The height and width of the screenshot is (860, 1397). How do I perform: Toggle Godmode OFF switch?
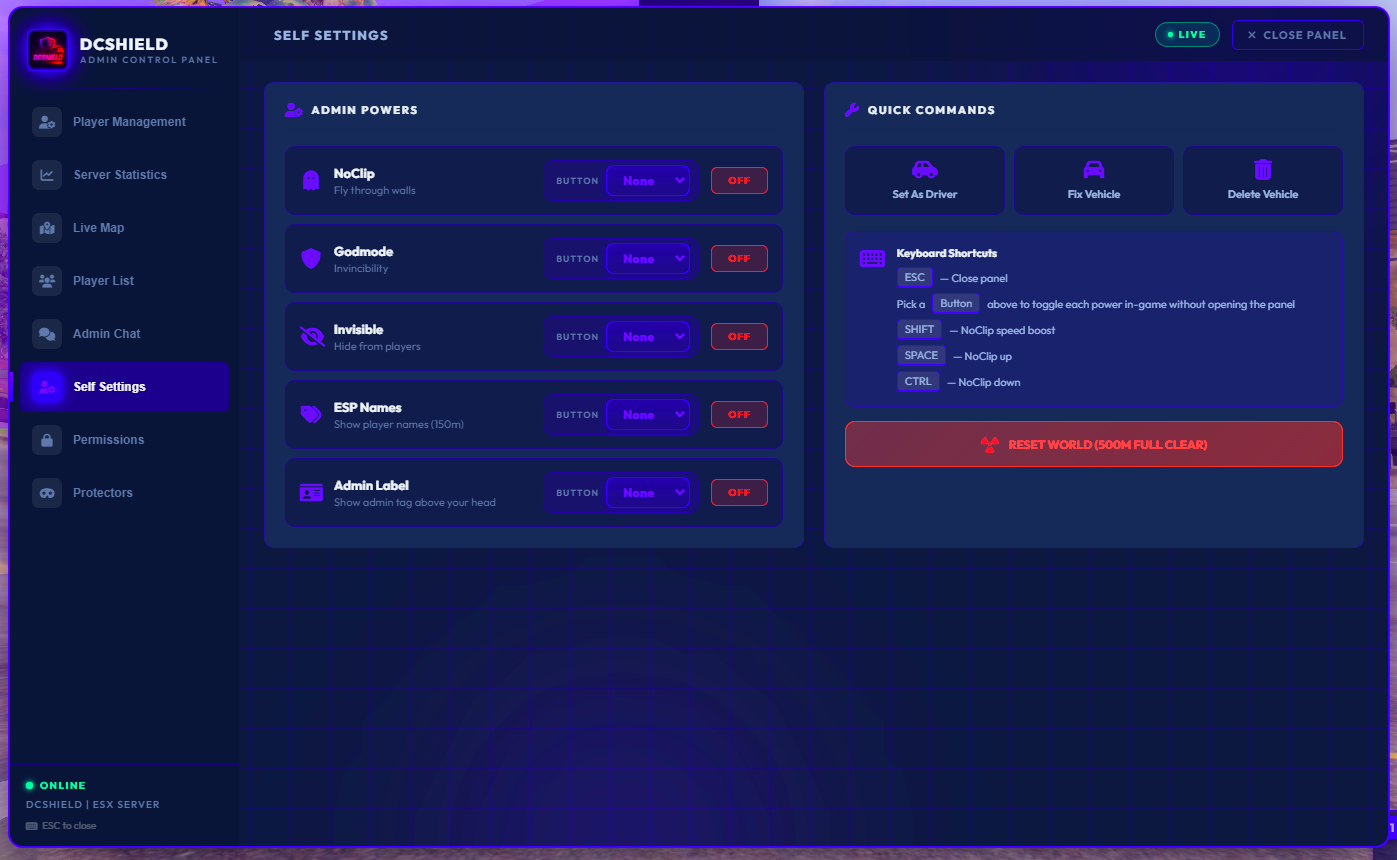739,259
